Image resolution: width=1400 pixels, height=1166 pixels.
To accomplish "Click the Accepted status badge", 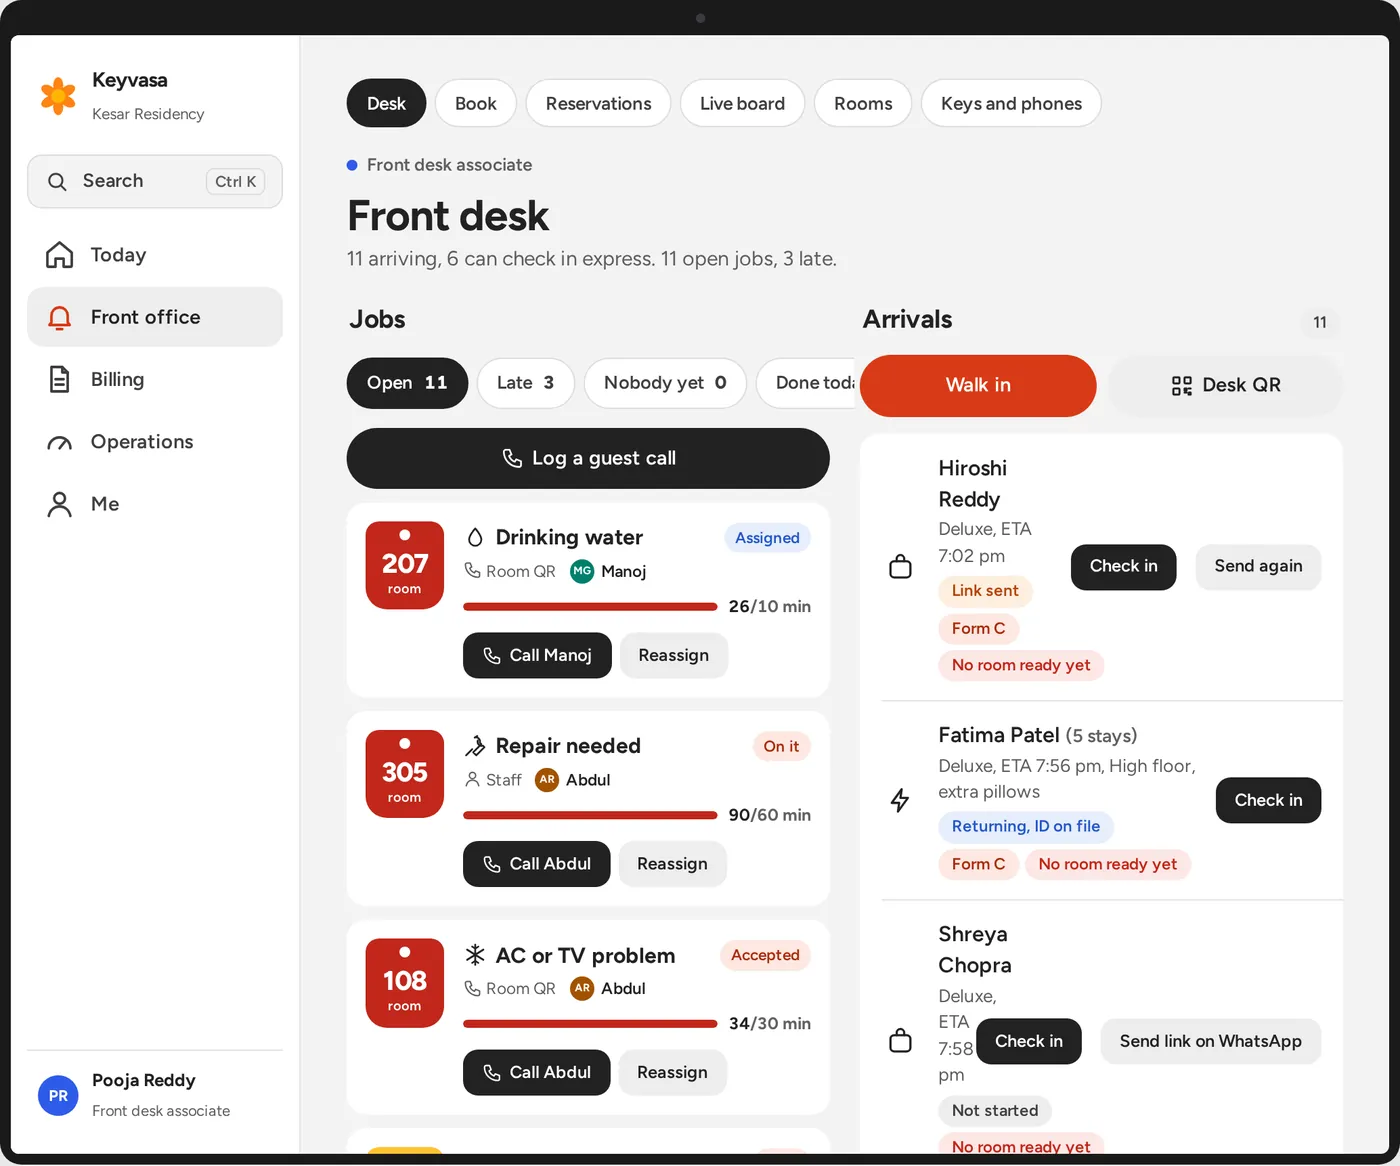I will (765, 956).
